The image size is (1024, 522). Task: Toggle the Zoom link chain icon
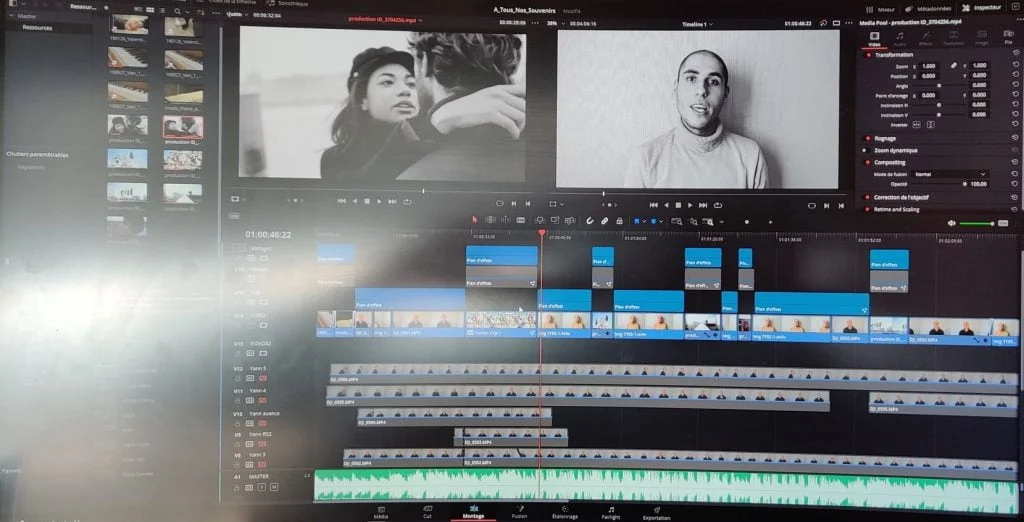[x=953, y=65]
